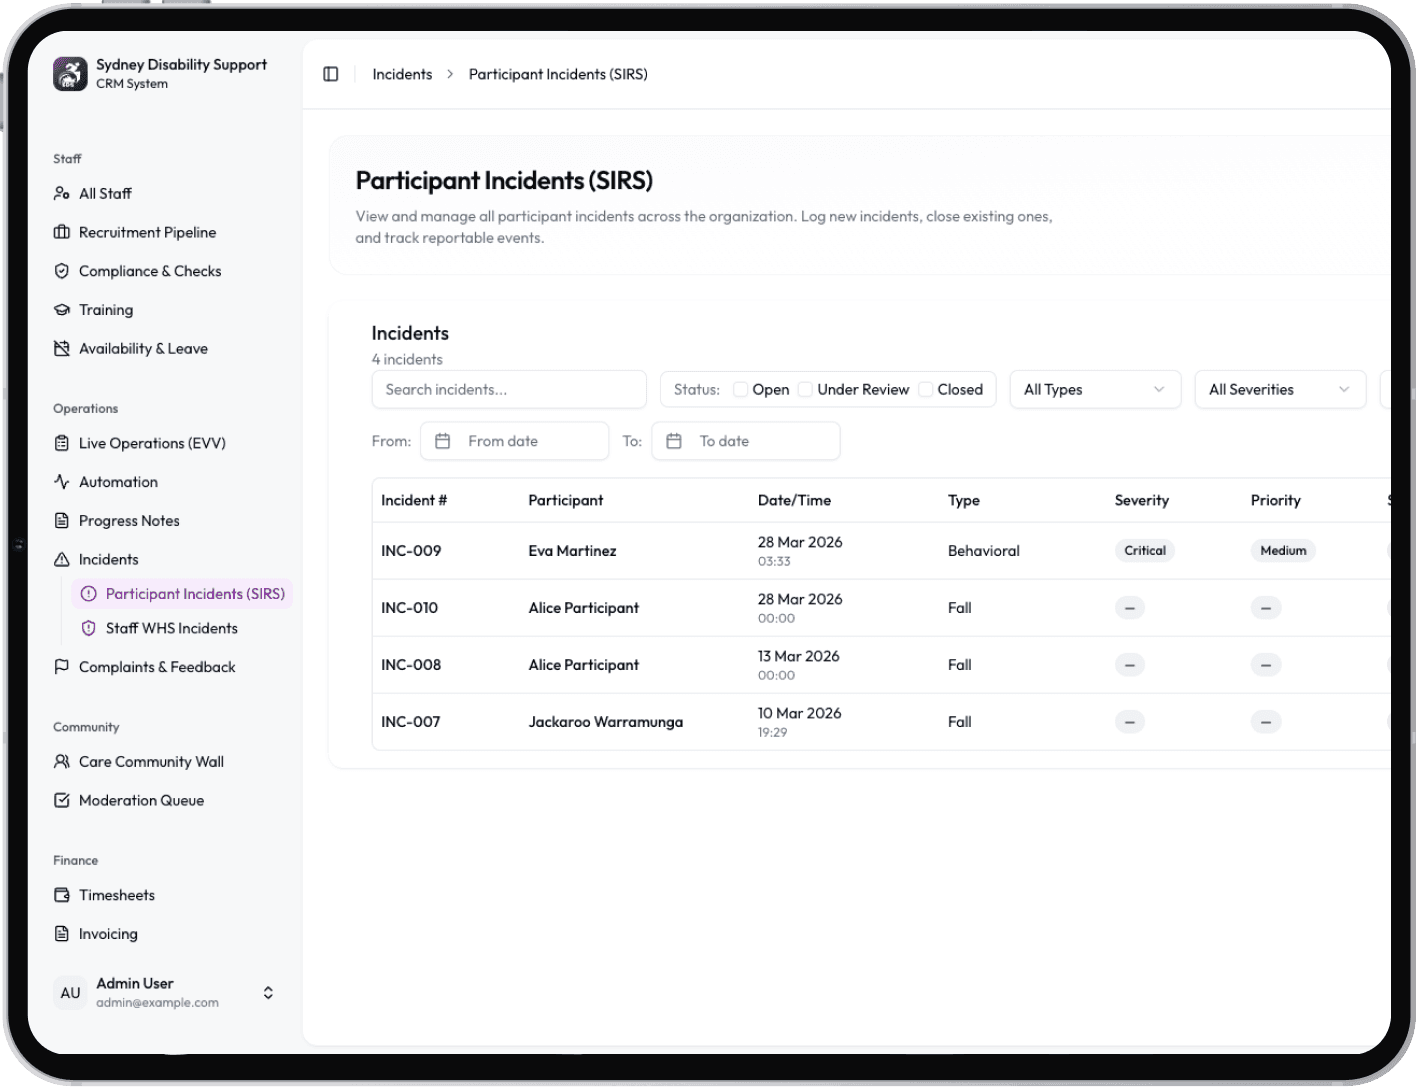
Task: Click the Live Operations clipboard icon
Action: click(x=62, y=443)
